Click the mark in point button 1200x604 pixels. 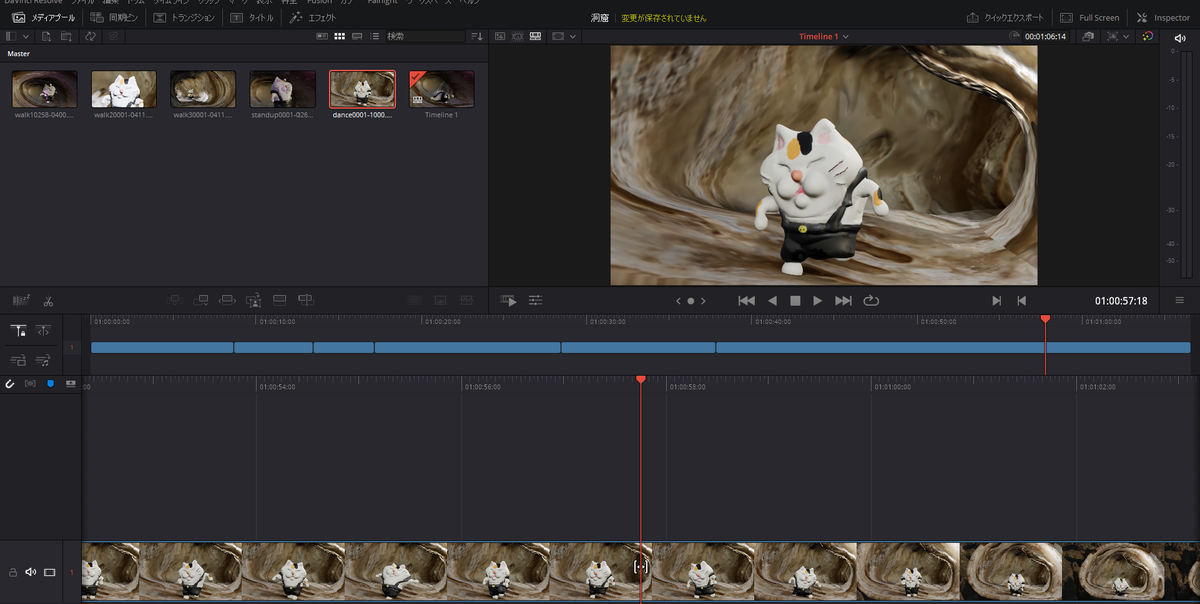pyautogui.click(x=996, y=300)
